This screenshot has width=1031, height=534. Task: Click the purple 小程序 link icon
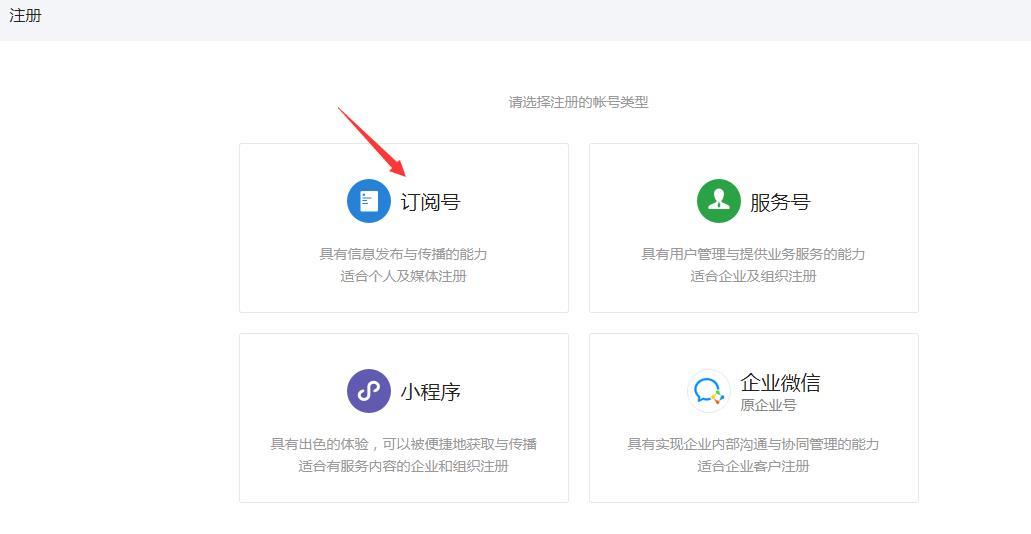369,391
